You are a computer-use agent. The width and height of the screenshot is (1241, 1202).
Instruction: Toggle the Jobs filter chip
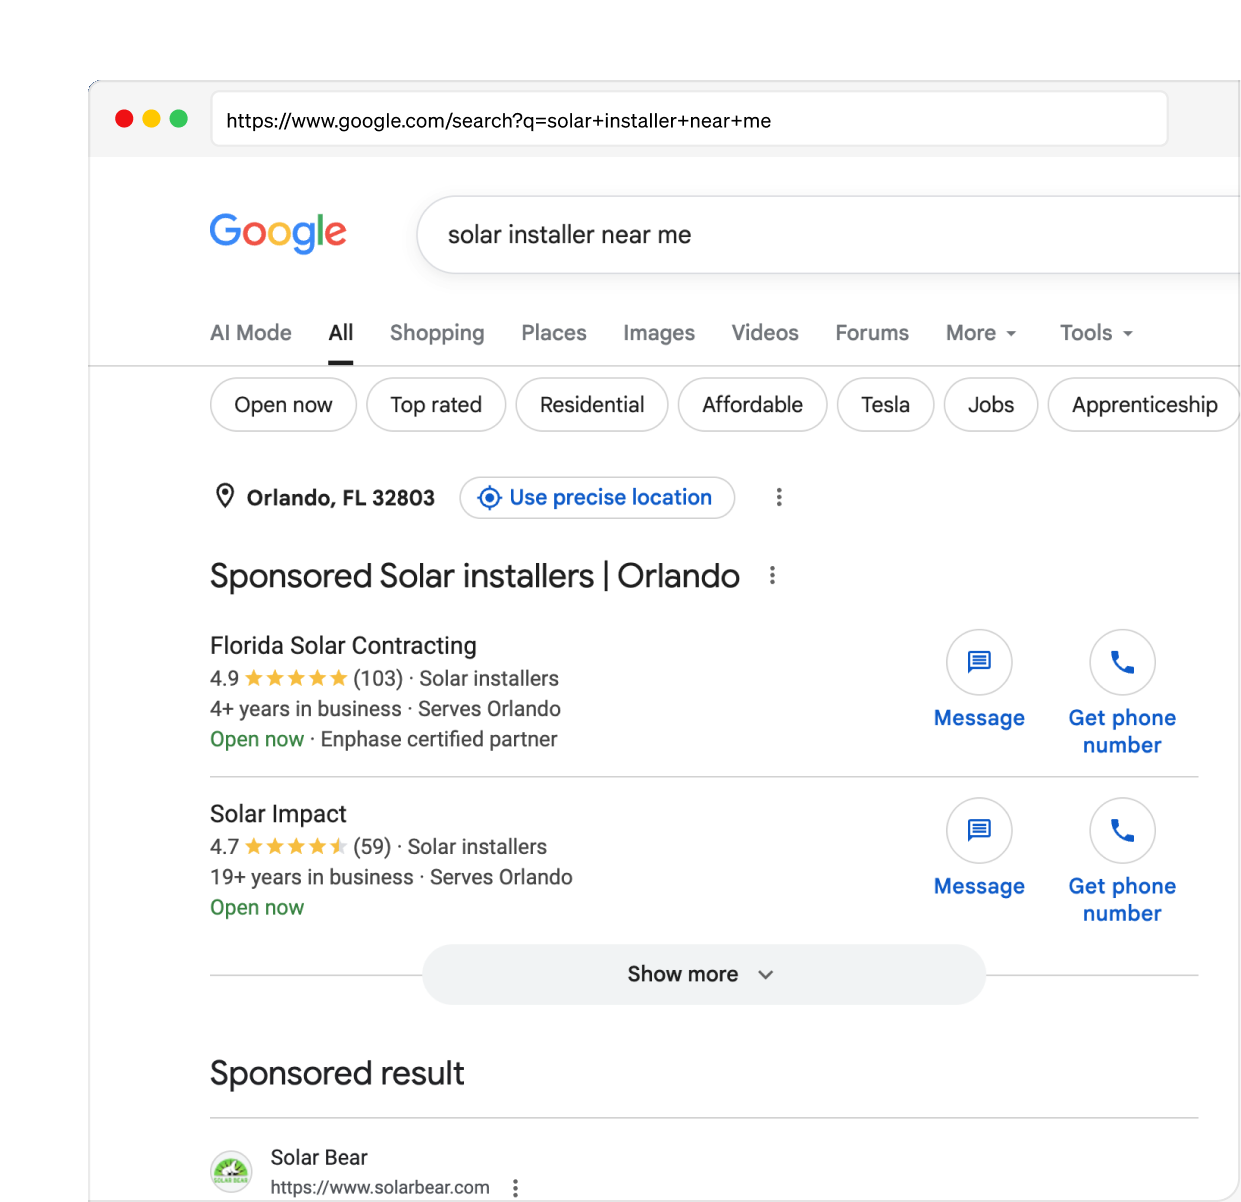click(x=991, y=405)
